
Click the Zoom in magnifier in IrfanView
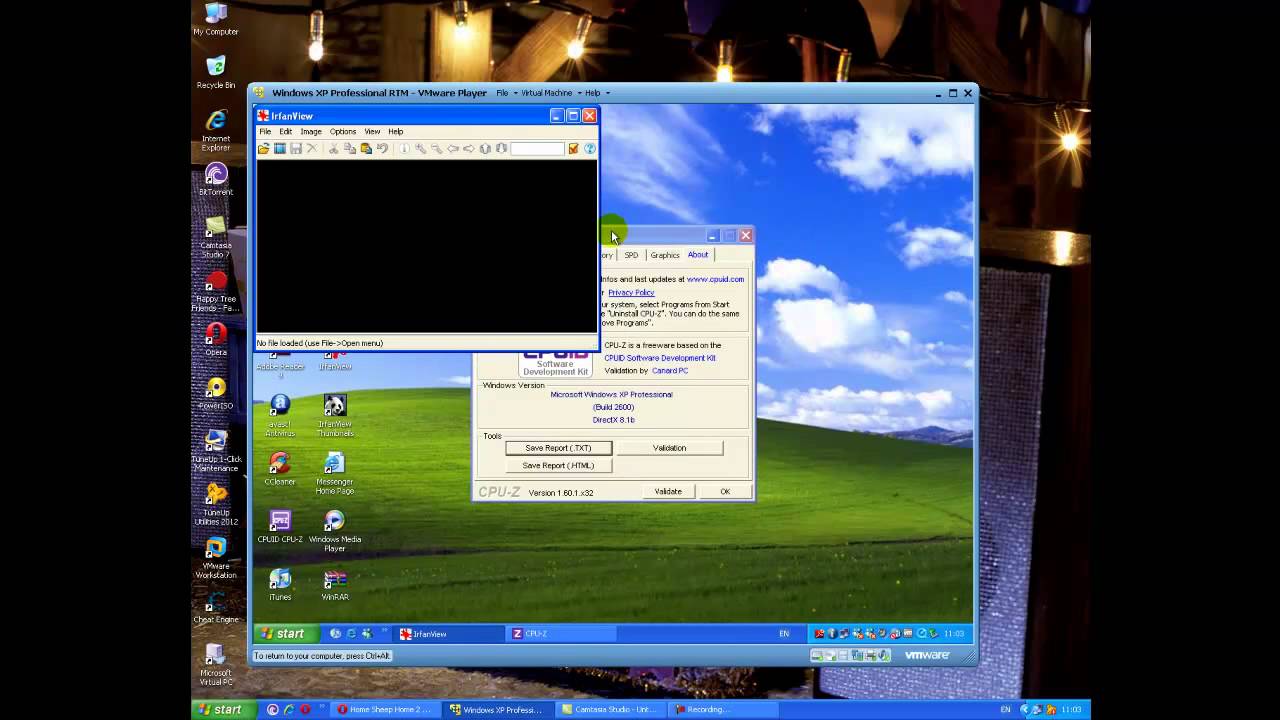pos(421,148)
